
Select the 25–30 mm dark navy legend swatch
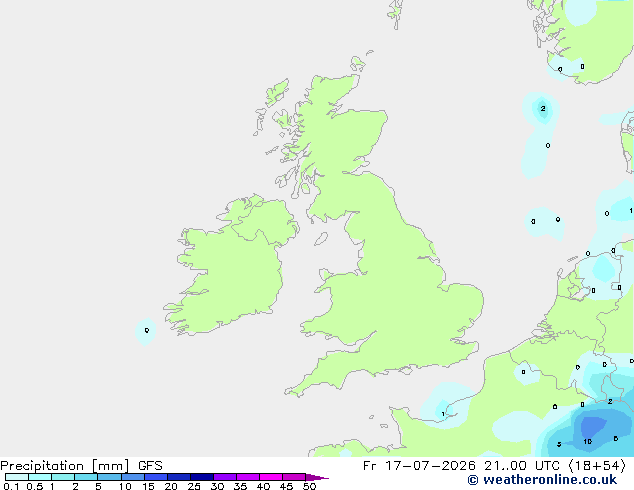[x=202, y=477]
